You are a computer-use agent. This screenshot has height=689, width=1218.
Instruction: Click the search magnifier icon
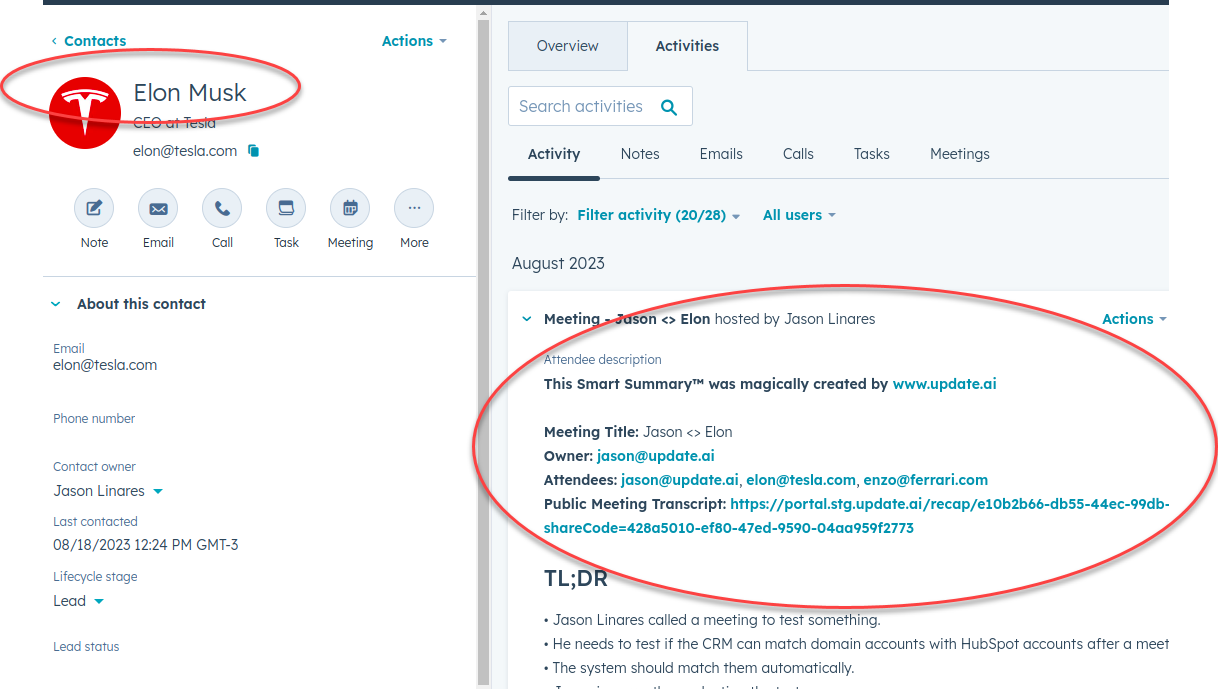pos(669,107)
